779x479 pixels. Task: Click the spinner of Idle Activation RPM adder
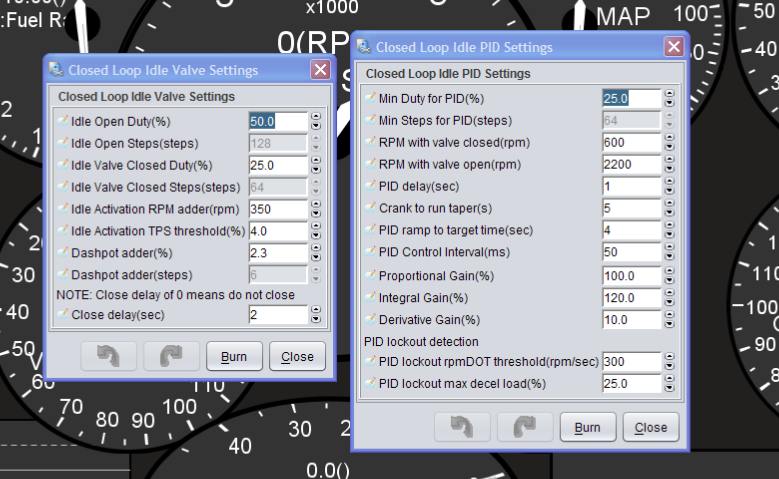315,209
